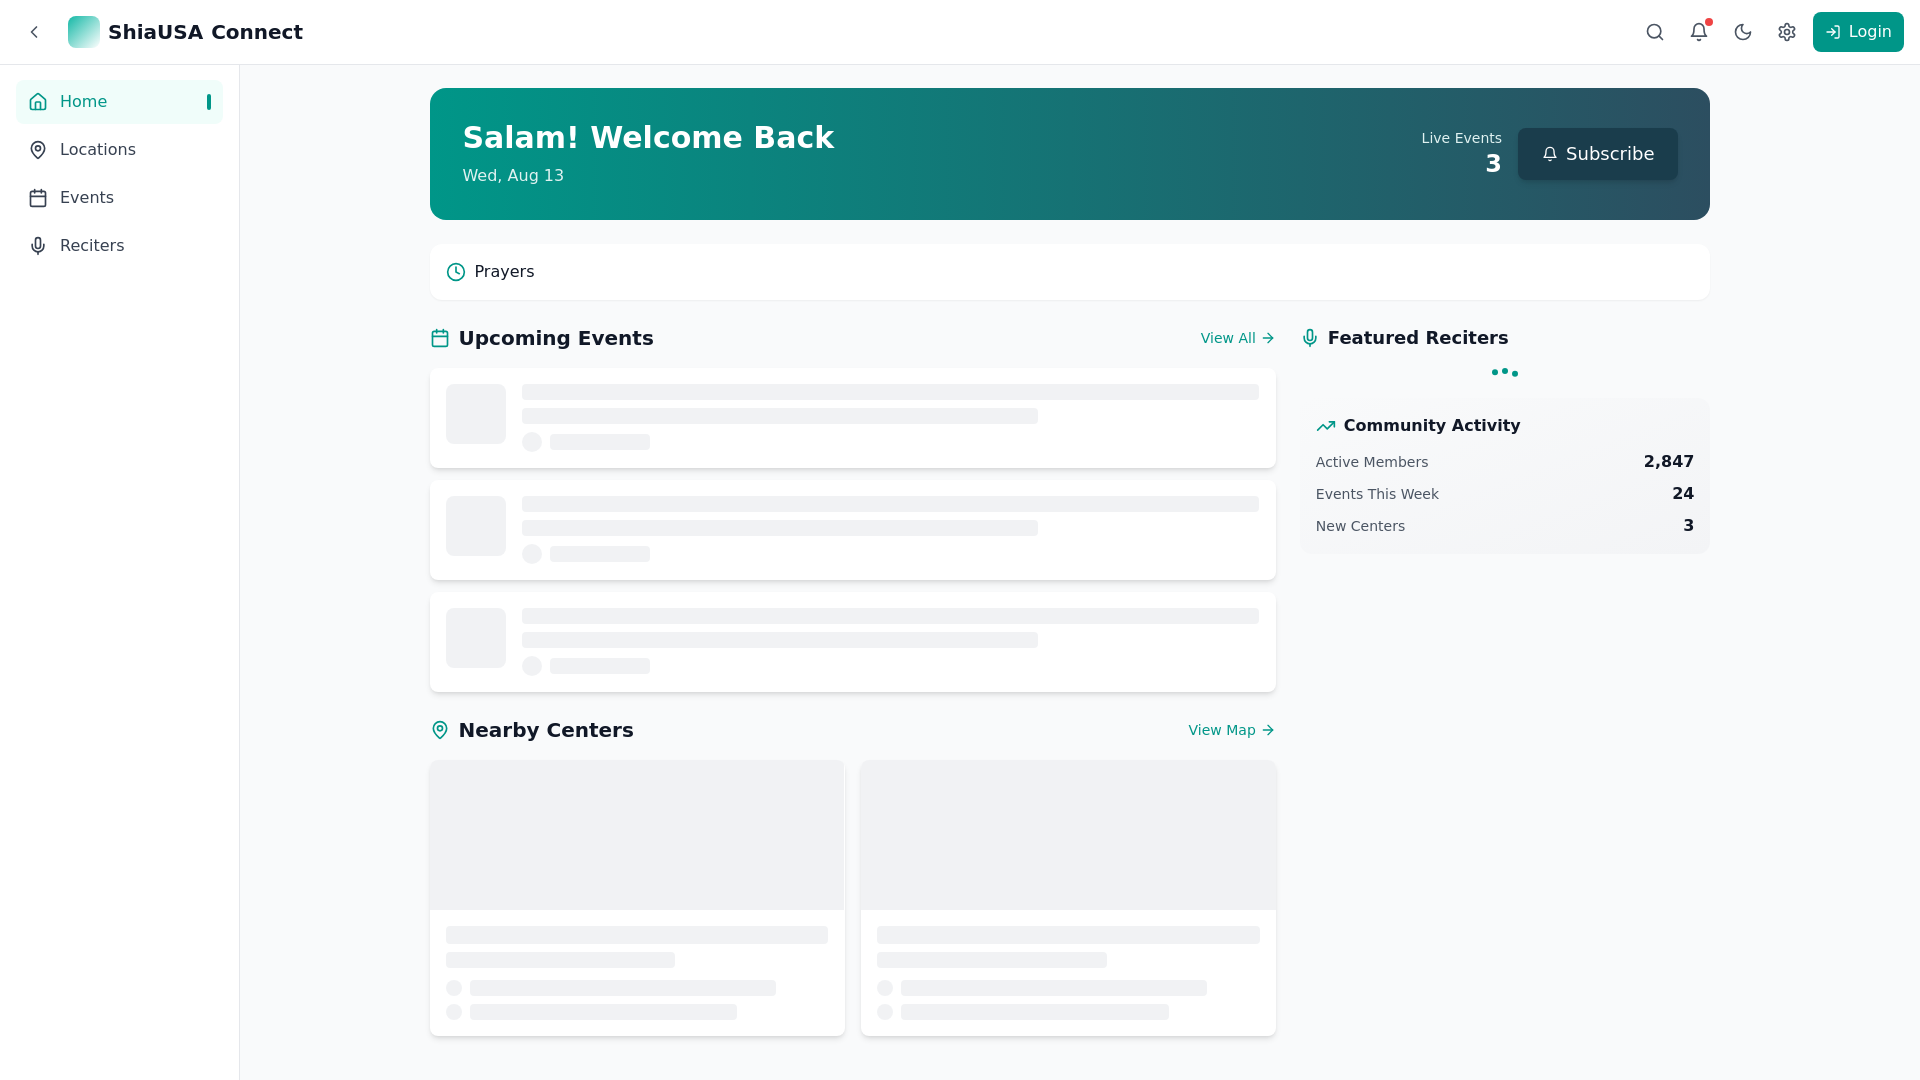This screenshot has height=1080, width=1920.
Task: Open the search magnifier icon
Action: (x=1655, y=32)
